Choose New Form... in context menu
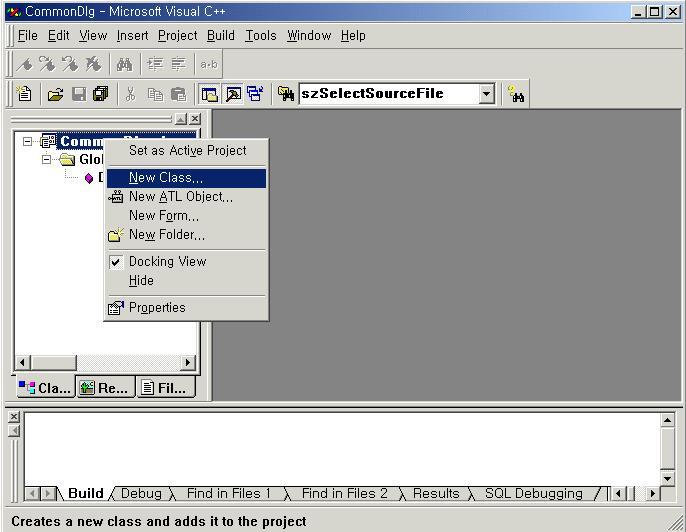686x532 pixels. click(186, 216)
